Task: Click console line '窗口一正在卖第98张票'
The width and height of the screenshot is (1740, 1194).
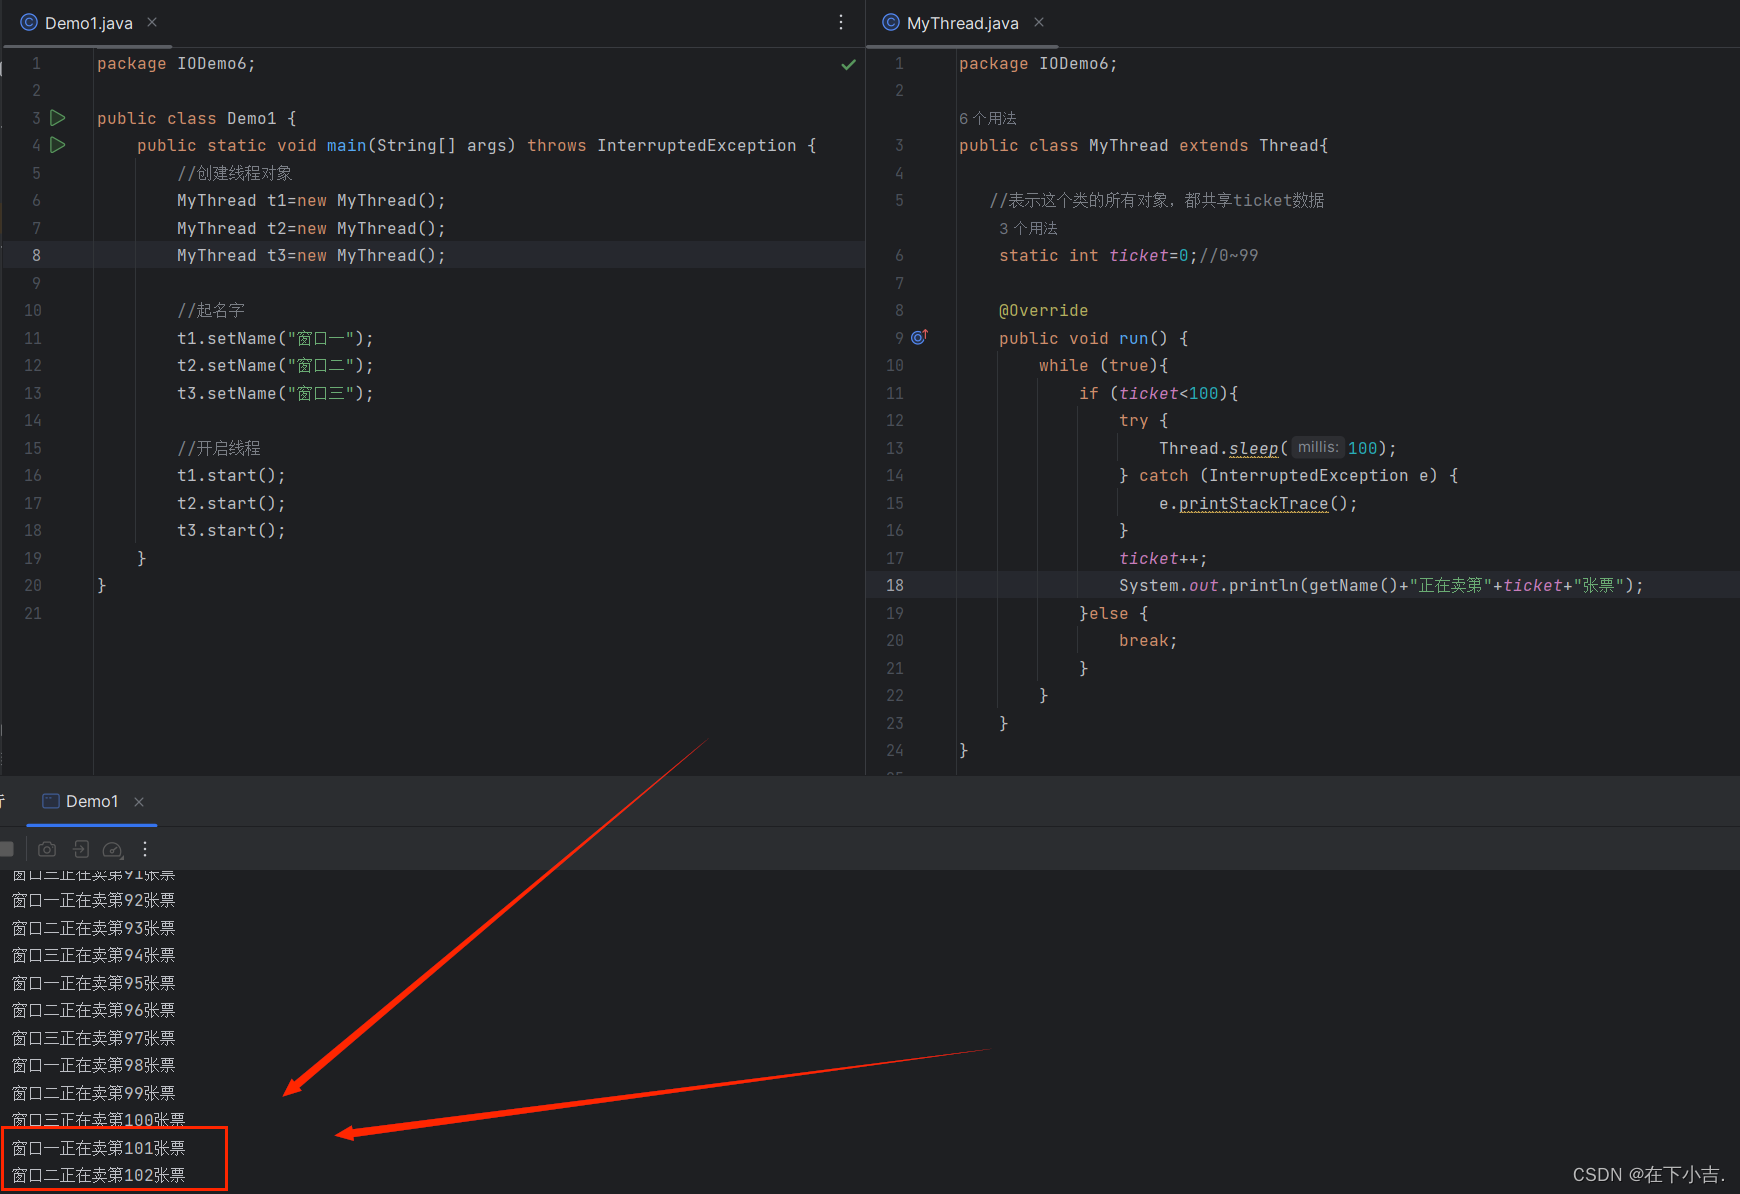Action: pyautogui.click(x=94, y=1065)
